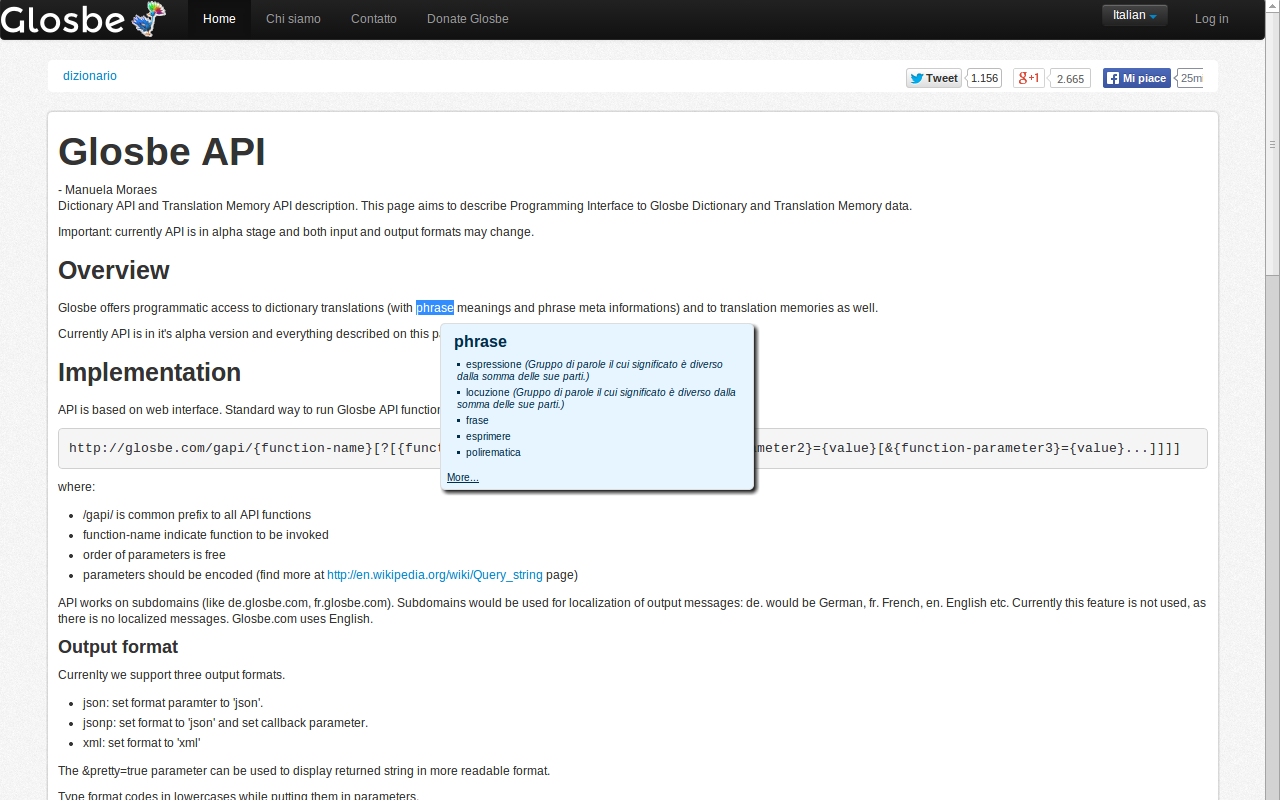Image resolution: width=1280 pixels, height=800 pixels.
Task: Select the translation 'frase' in the popup
Action: tap(477, 421)
